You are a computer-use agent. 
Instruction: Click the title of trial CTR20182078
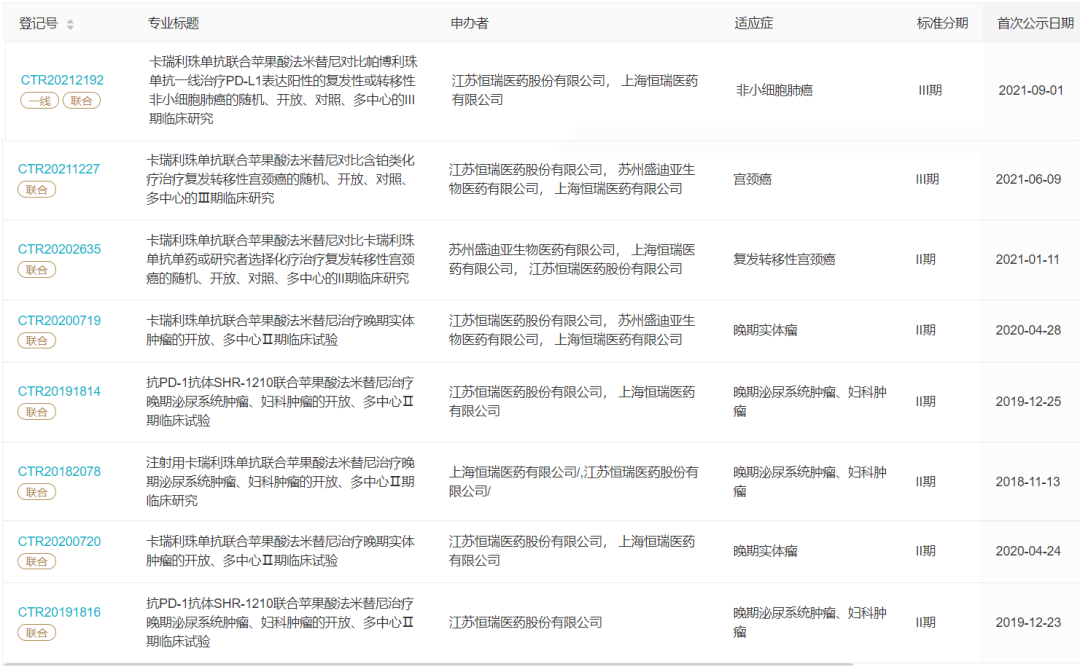click(x=280, y=482)
